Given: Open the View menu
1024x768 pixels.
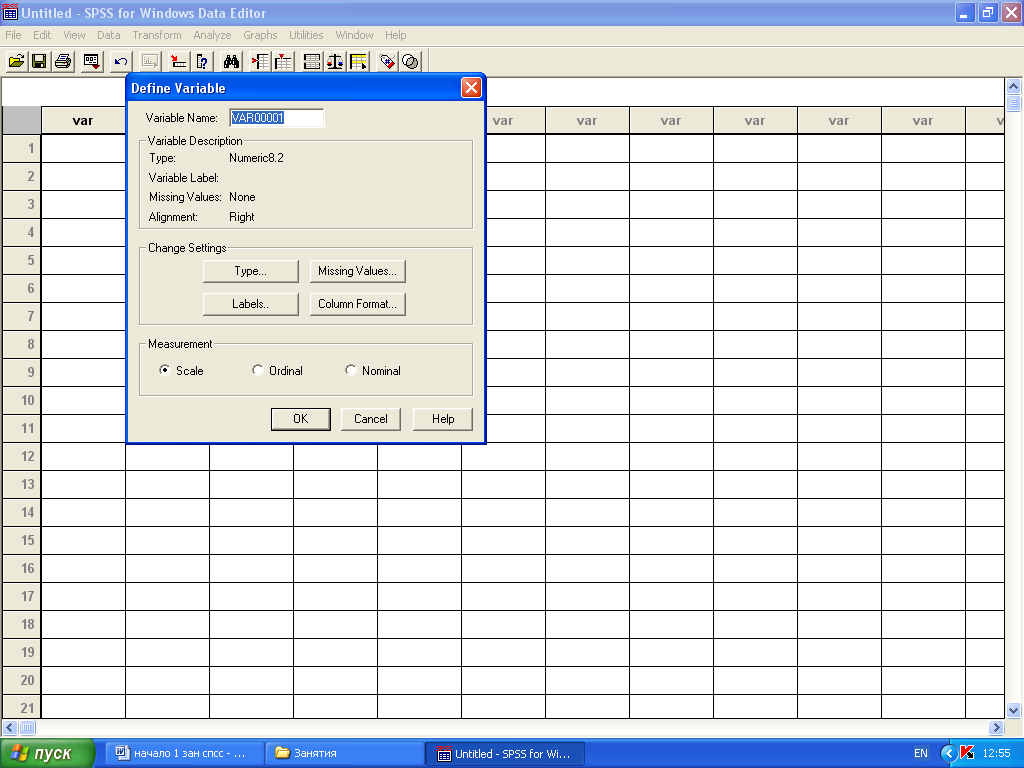Looking at the screenshot, I should click(74, 35).
